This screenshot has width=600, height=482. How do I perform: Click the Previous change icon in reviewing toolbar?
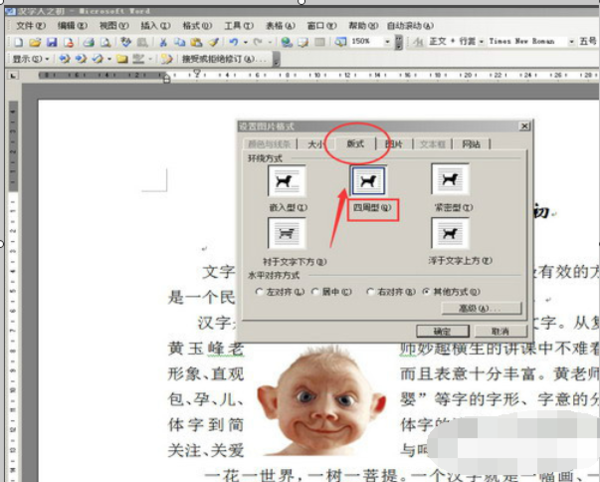coord(64,59)
